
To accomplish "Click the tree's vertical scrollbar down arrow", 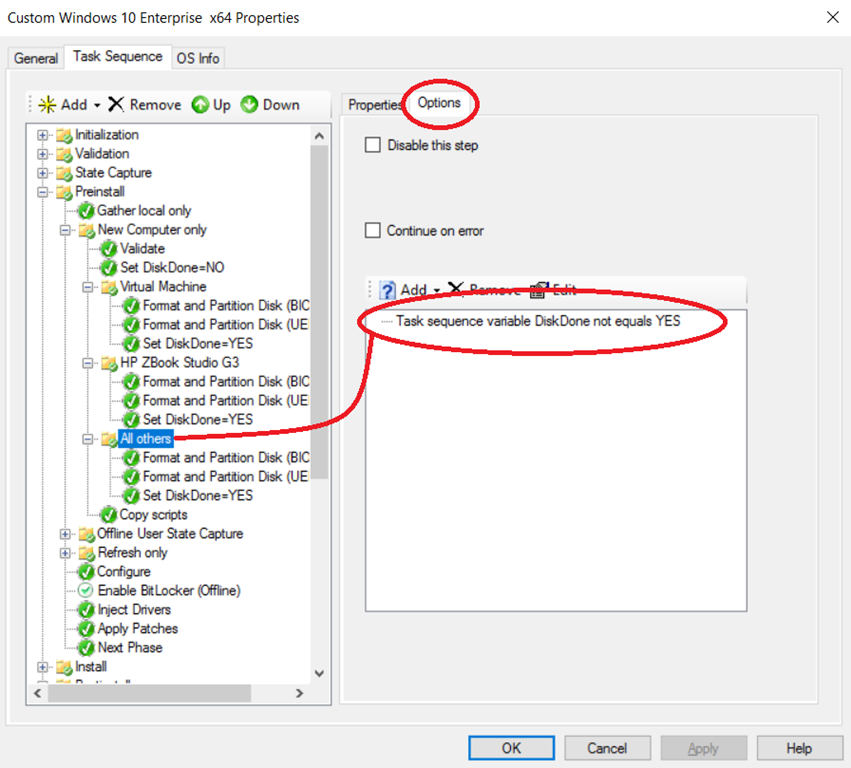I will pos(319,674).
